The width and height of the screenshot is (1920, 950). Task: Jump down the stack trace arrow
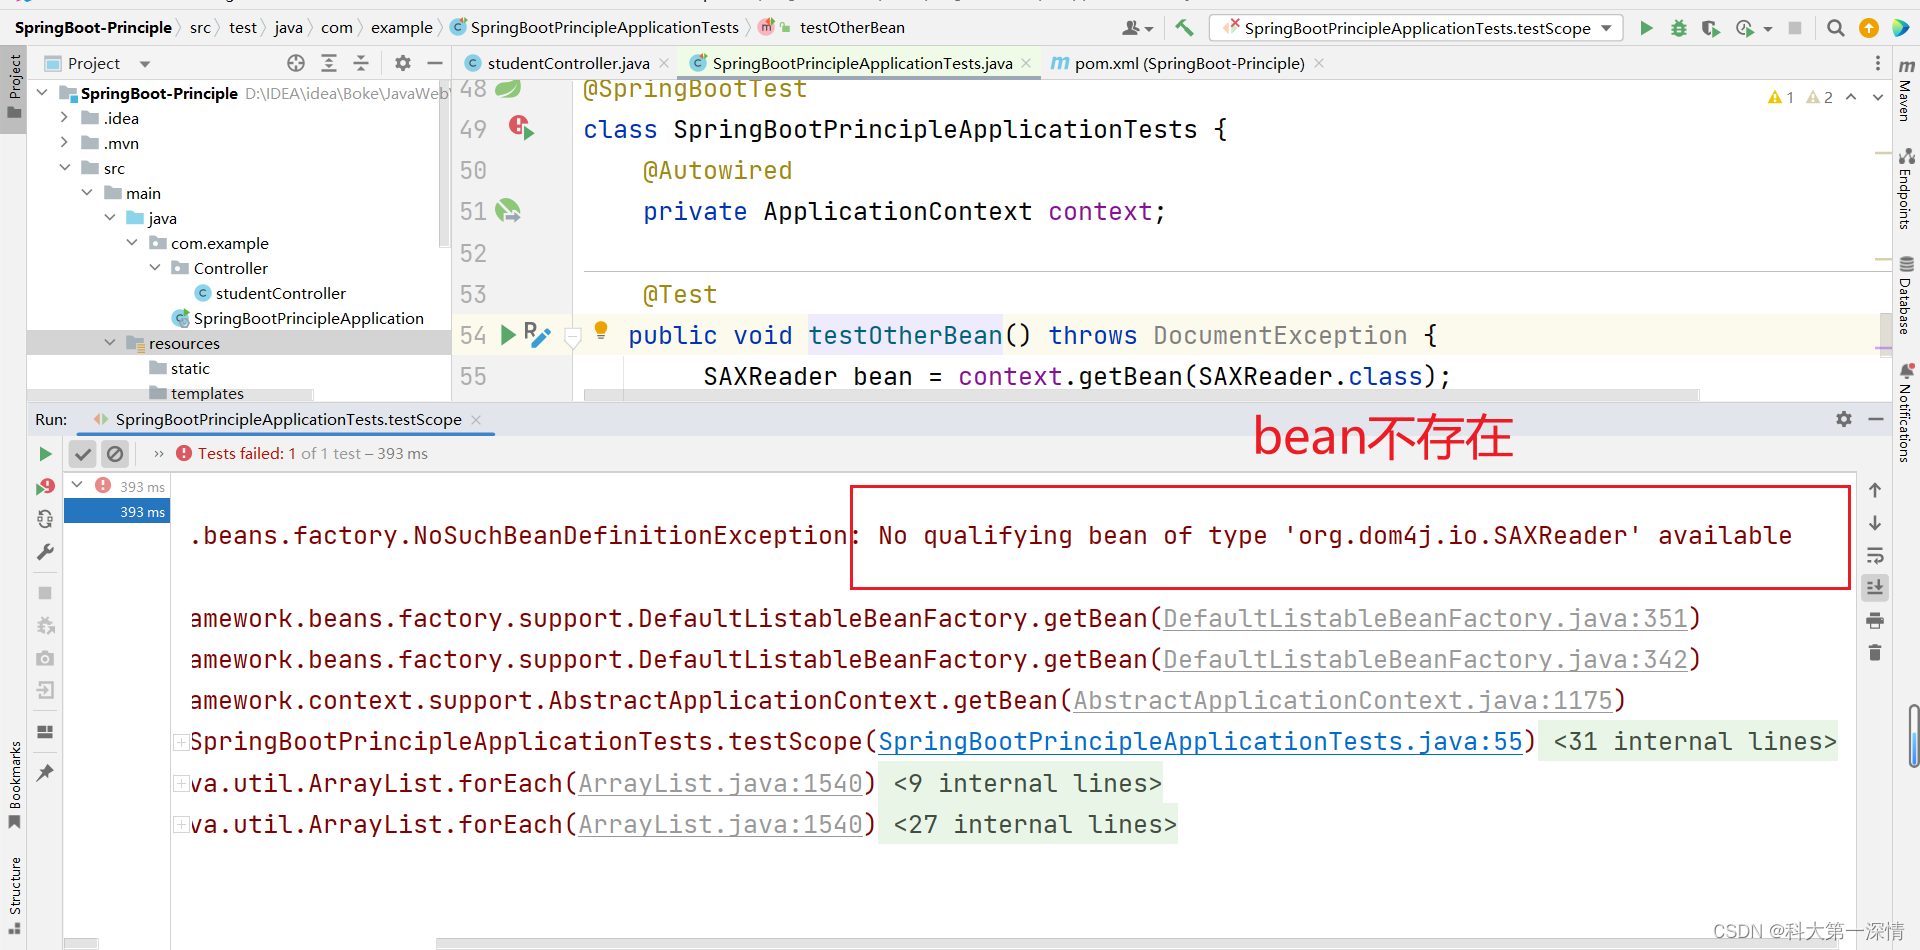pyautogui.click(x=1875, y=523)
